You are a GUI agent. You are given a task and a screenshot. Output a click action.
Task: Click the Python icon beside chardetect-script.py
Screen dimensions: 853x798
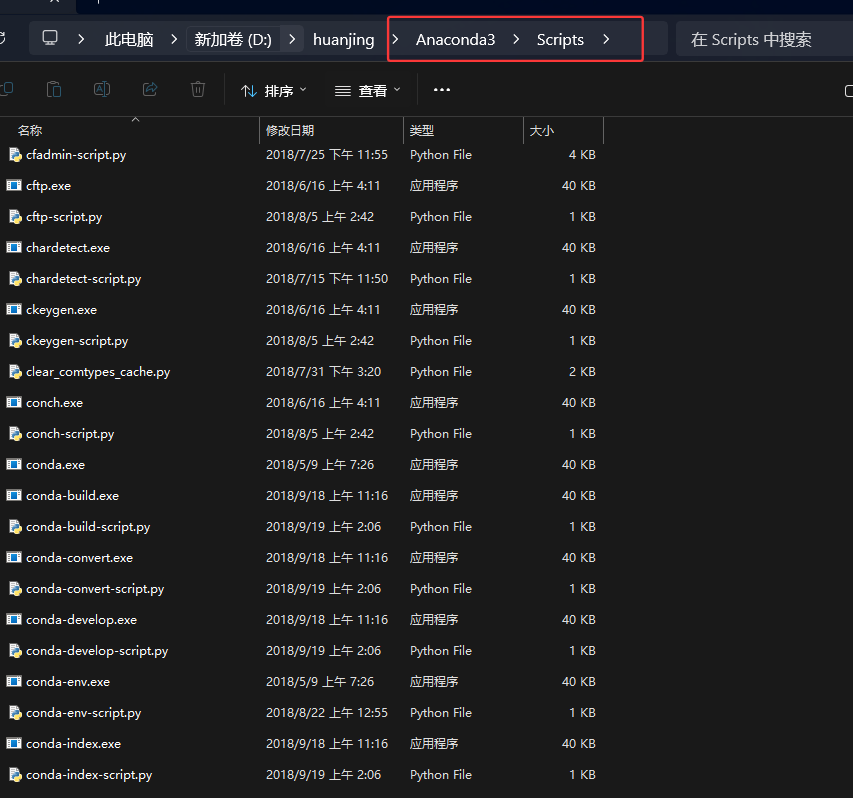point(15,279)
